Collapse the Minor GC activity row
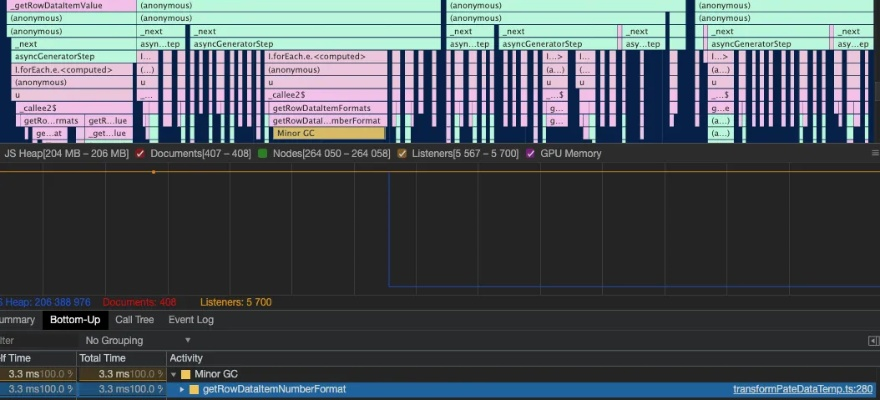880x400 pixels. (x=172, y=374)
